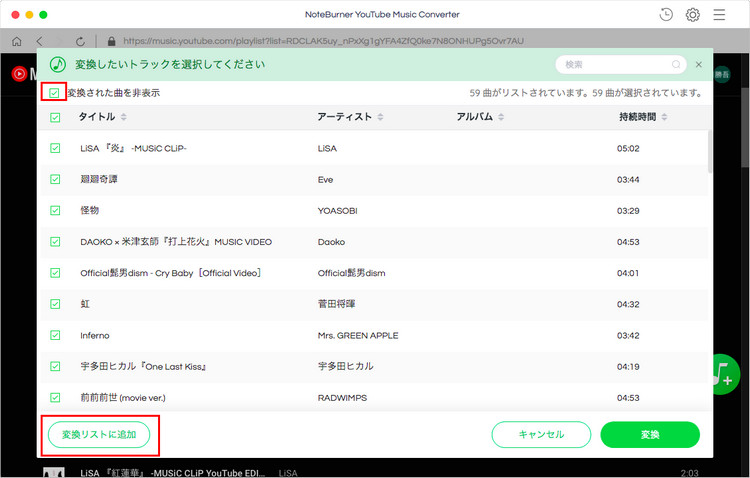The width and height of the screenshot is (750, 478).
Task: Go to the home page icon
Action: [17, 42]
